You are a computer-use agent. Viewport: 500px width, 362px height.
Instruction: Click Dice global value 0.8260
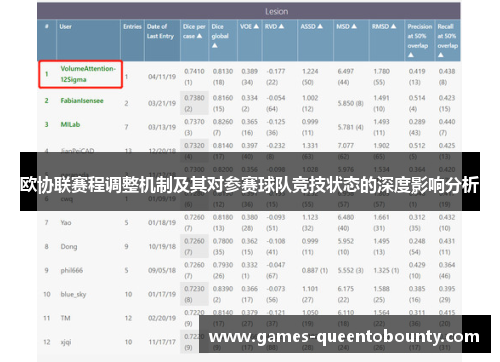click(x=223, y=122)
